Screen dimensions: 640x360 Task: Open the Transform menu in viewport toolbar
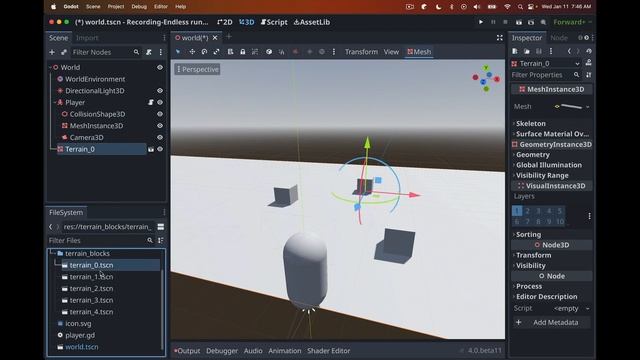361,52
